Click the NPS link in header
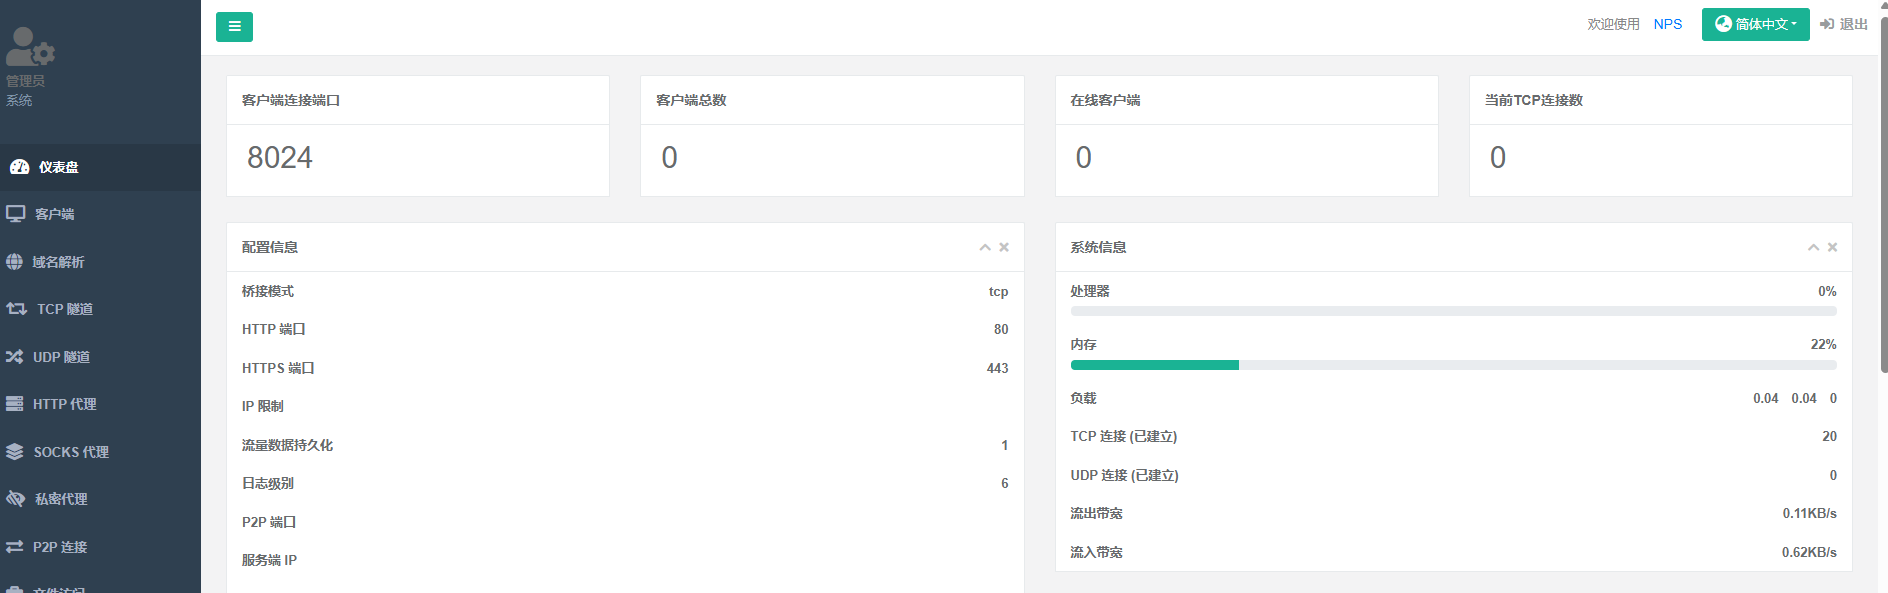 click(1667, 24)
